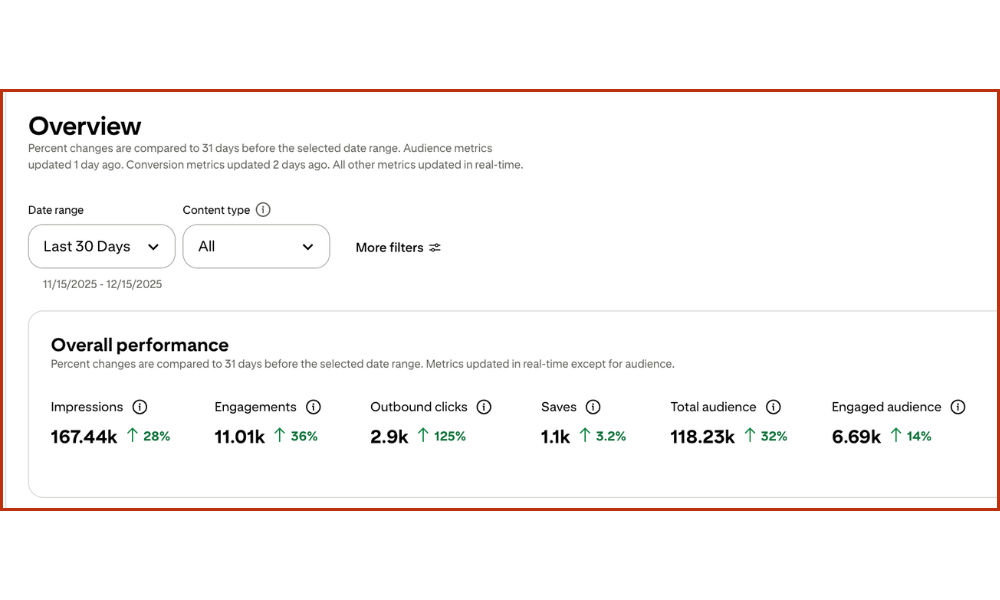Select the Overall performance section title
Image resolution: width=1000 pixels, height=600 pixels.
[x=139, y=345]
